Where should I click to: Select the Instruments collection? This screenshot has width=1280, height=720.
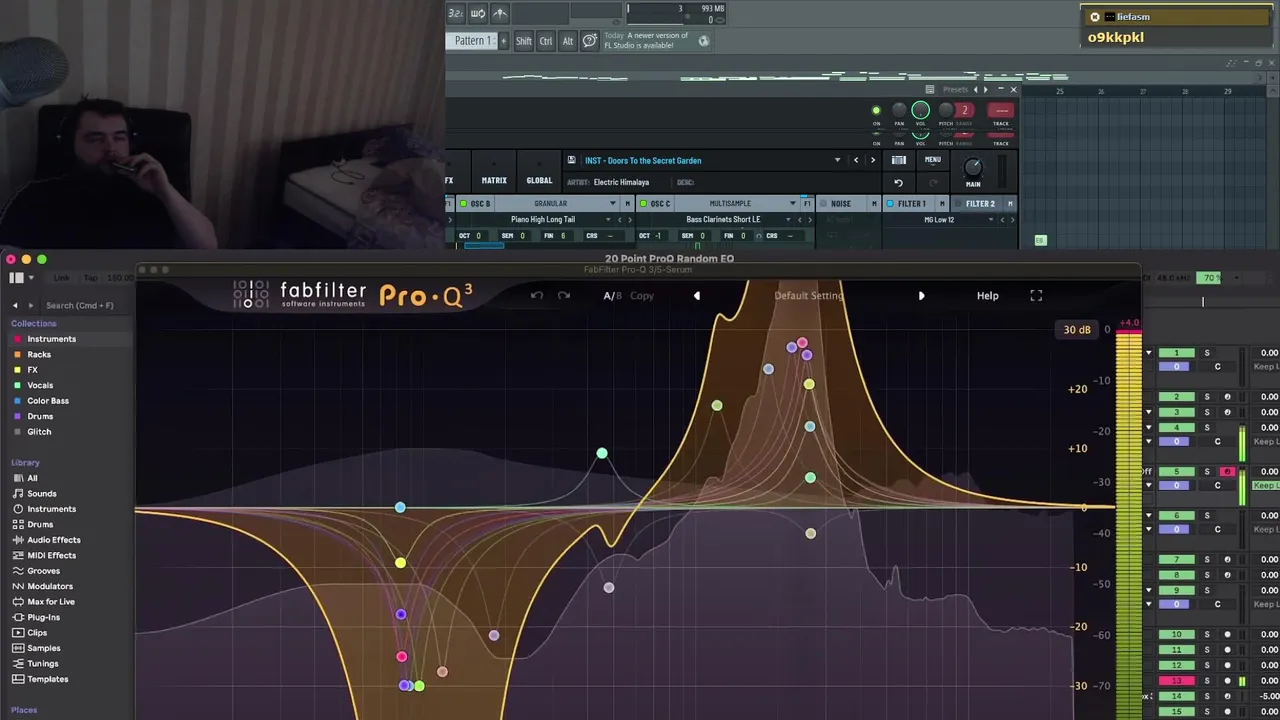pos(51,339)
